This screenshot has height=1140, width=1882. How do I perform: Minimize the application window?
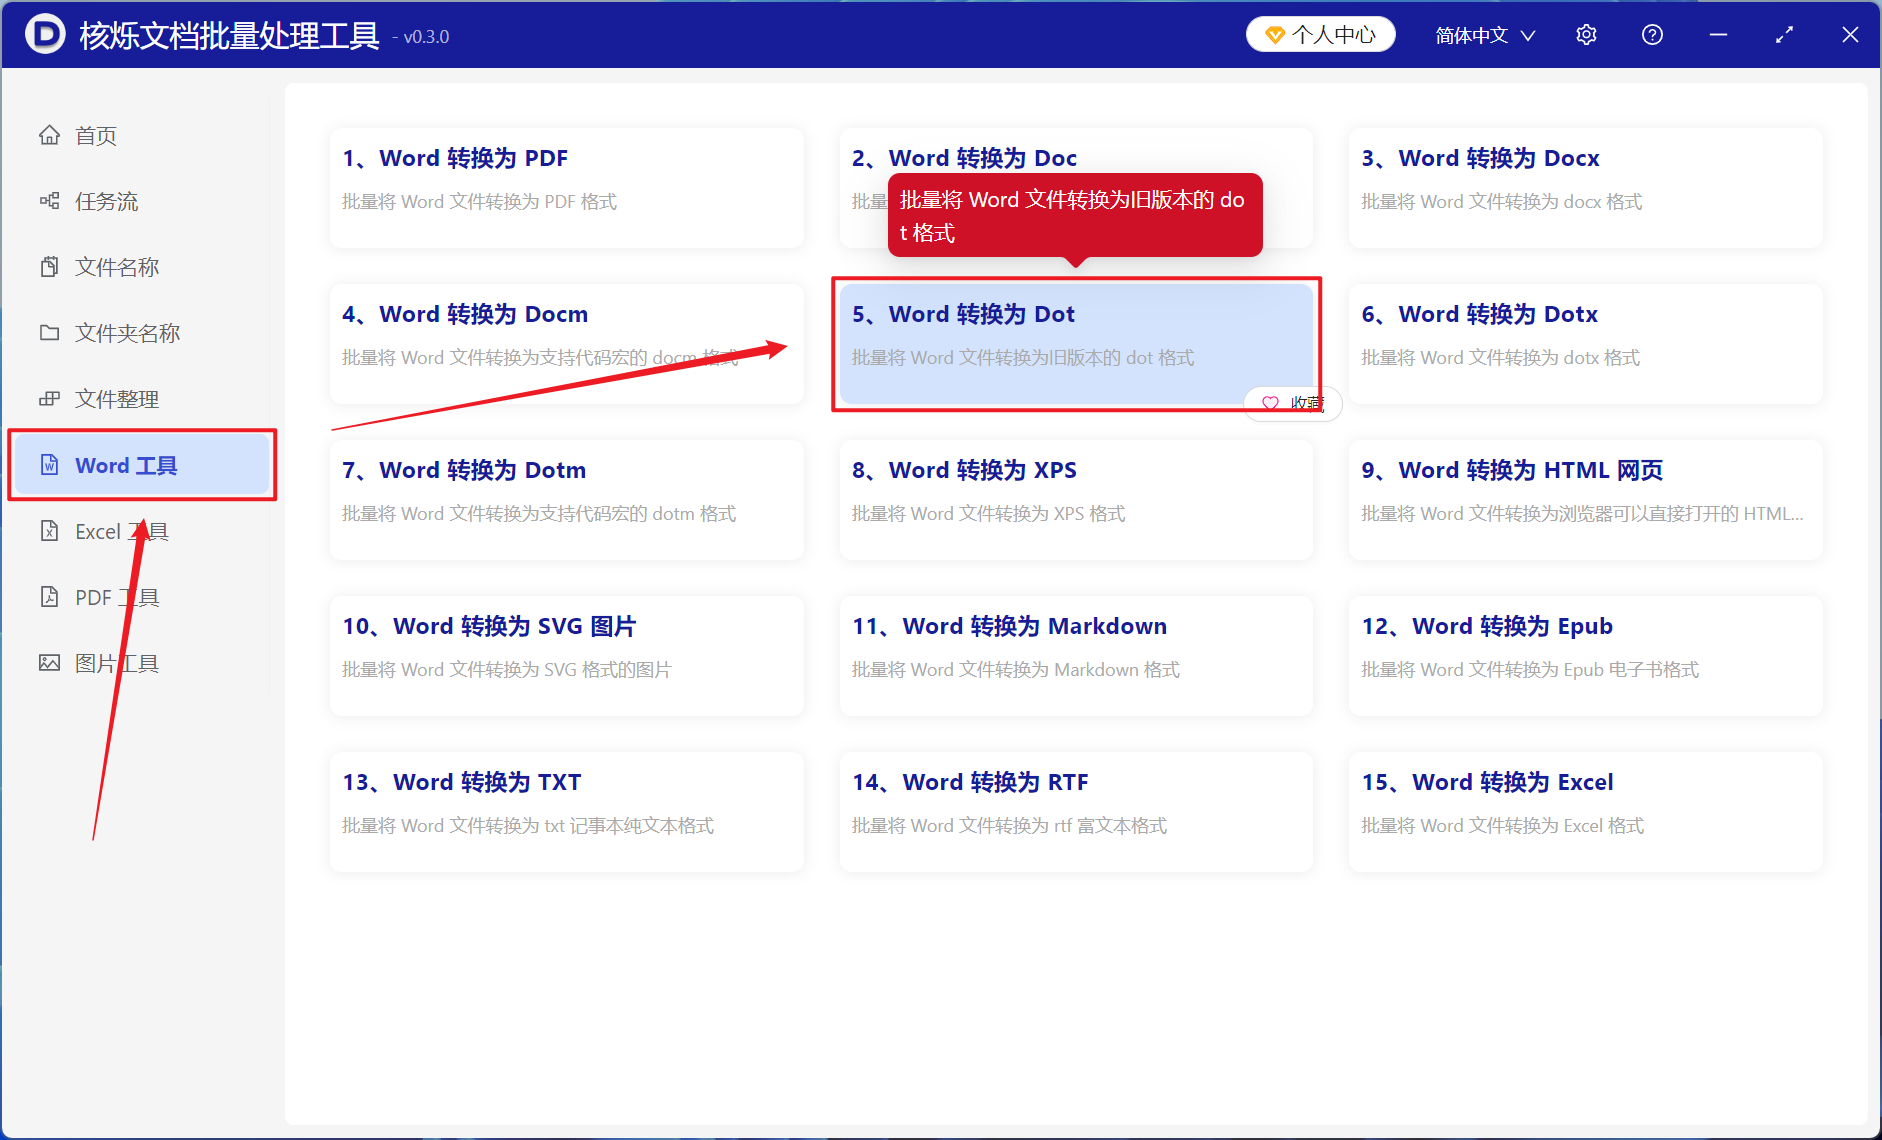coord(1718,35)
